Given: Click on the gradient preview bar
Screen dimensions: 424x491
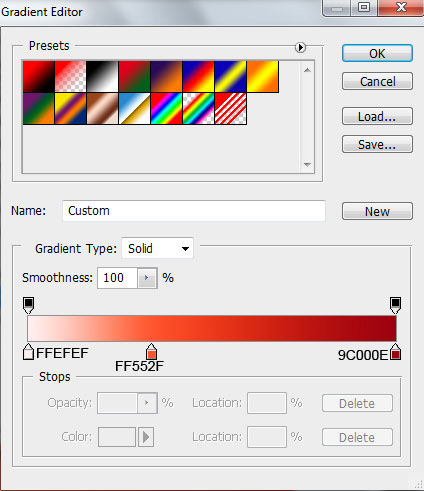Looking at the screenshot, I should point(212,328).
